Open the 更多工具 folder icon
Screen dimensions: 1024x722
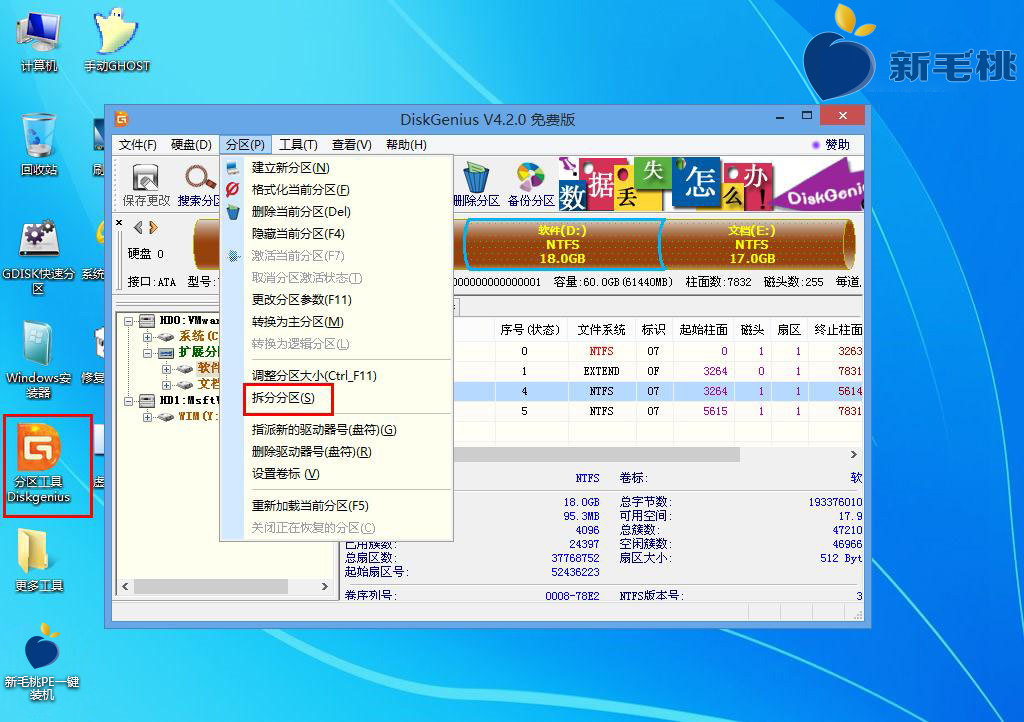(39, 560)
